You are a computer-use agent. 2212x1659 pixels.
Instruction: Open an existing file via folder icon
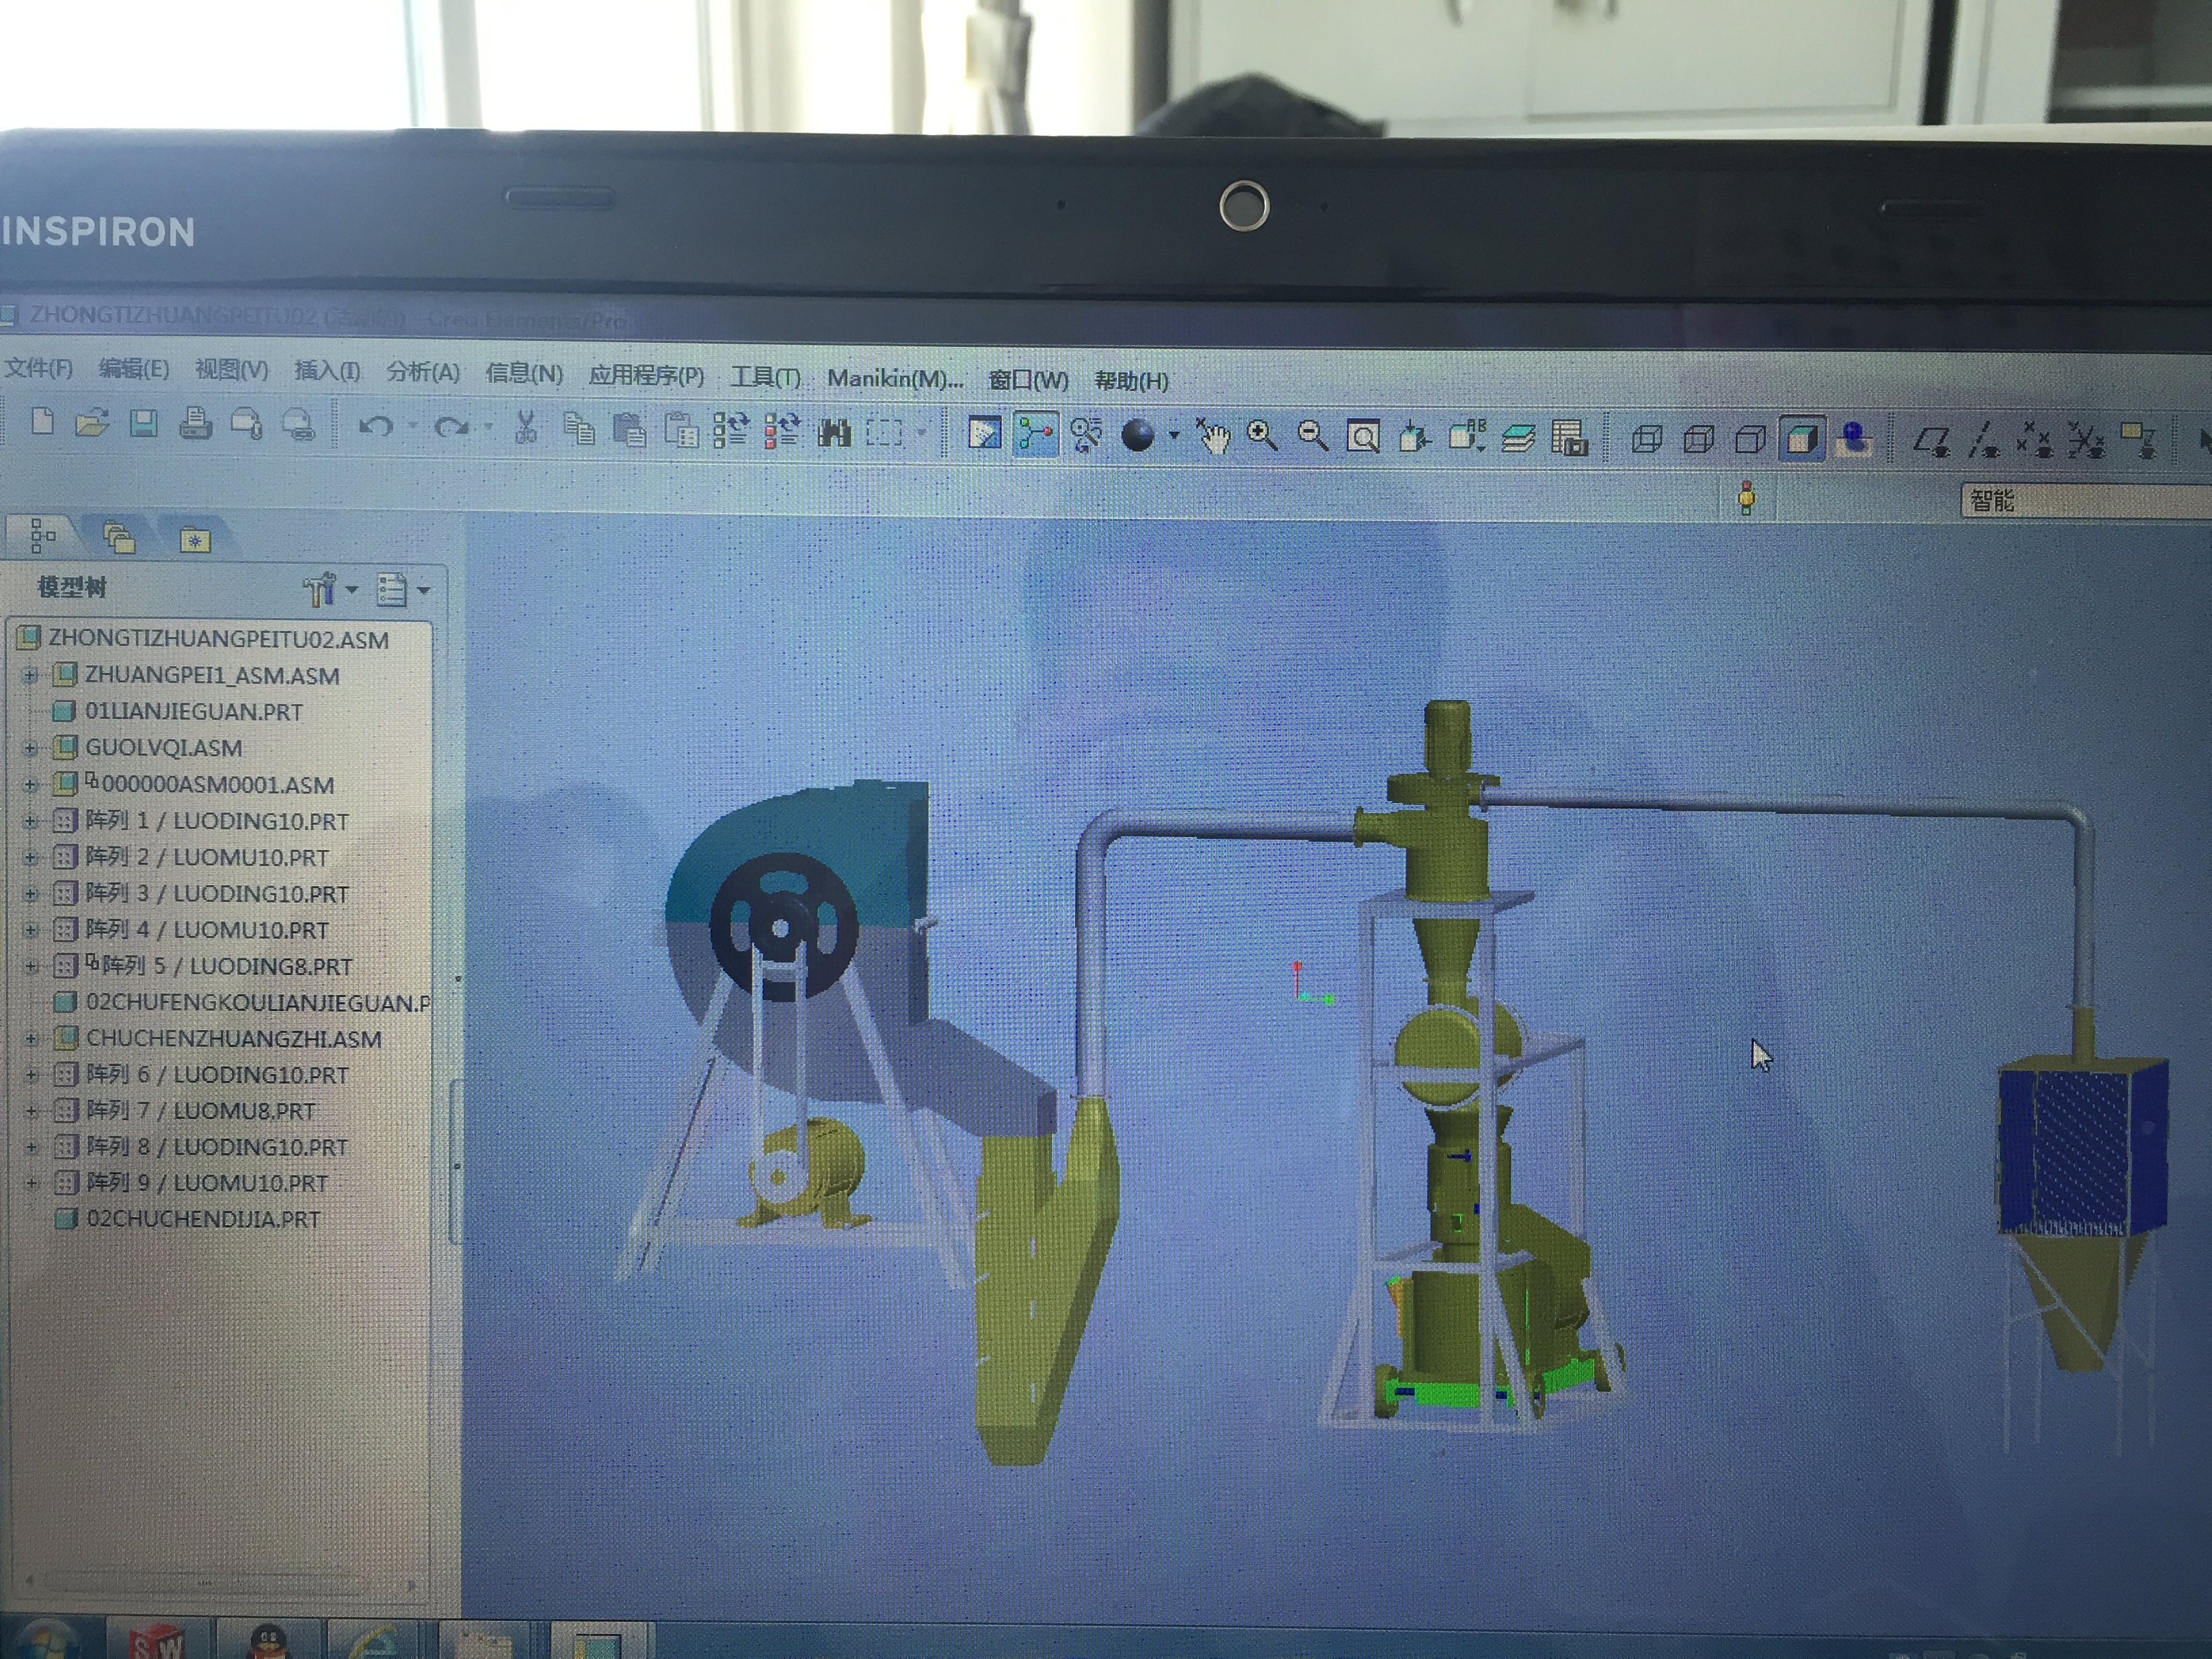tap(92, 423)
